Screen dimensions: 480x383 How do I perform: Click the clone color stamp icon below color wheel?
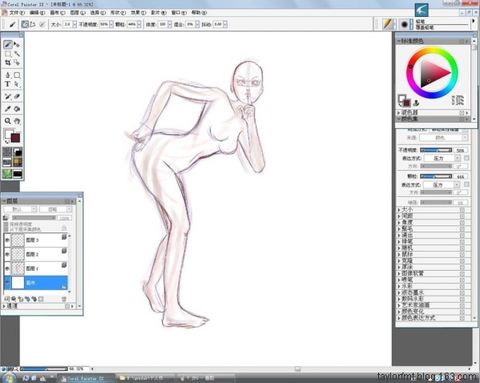point(416,103)
